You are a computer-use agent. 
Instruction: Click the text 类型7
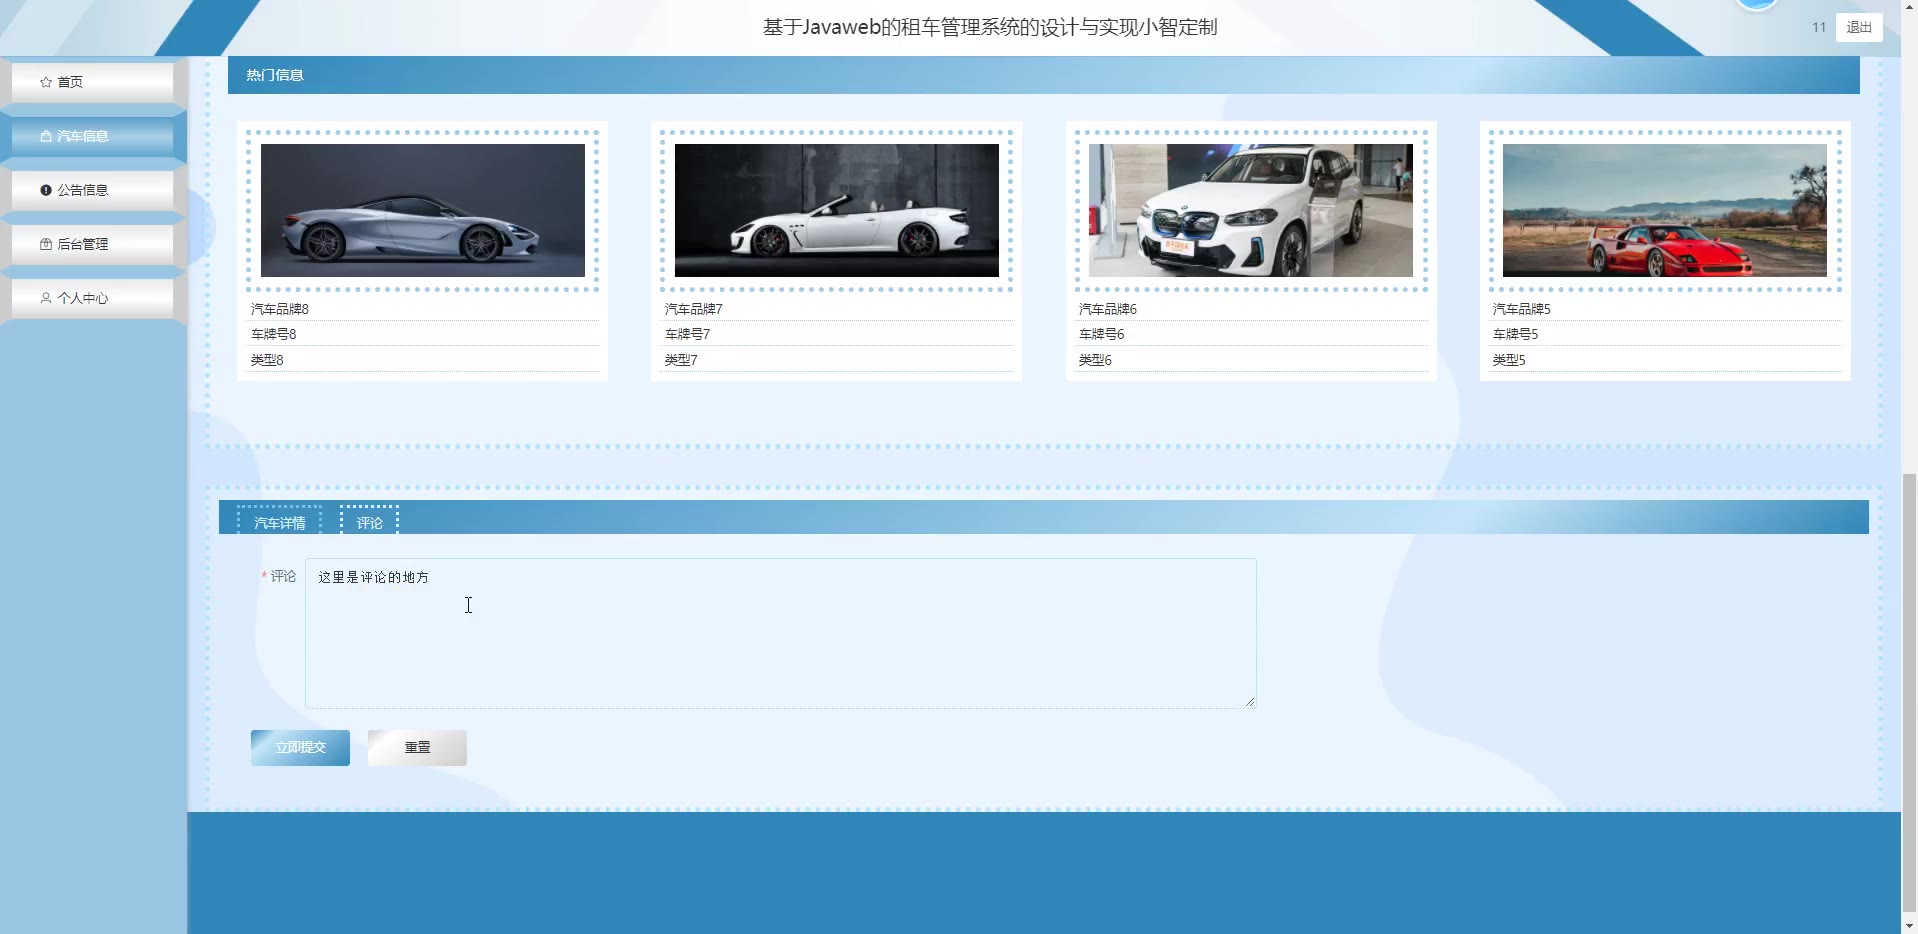(681, 360)
